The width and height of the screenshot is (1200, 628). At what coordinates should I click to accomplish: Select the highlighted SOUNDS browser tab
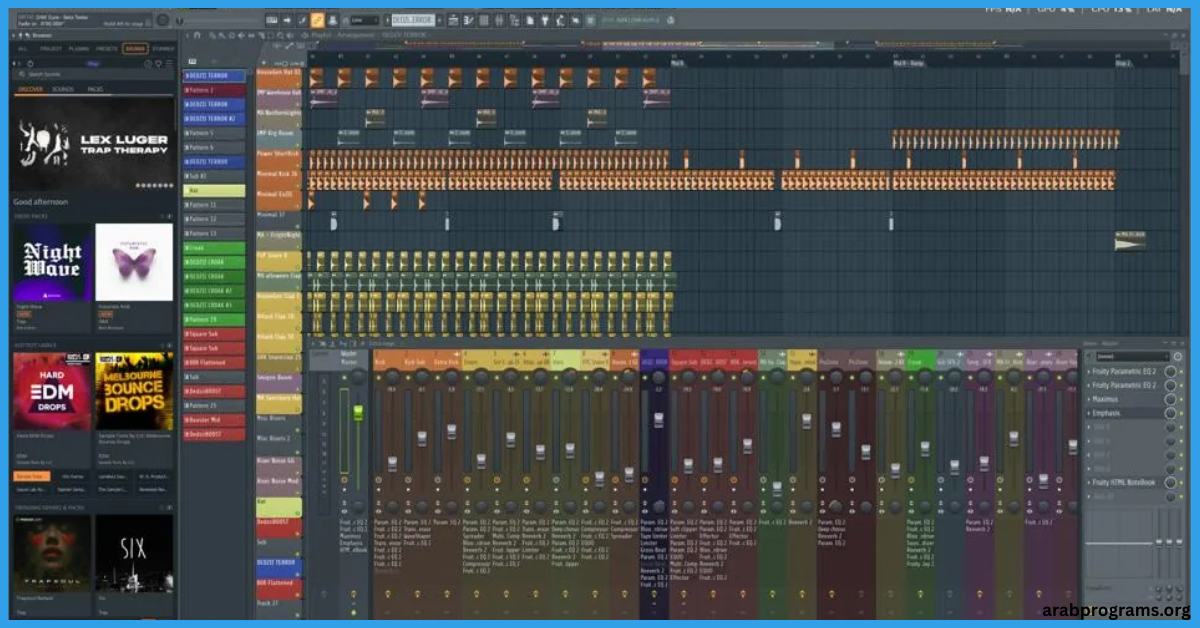135,48
